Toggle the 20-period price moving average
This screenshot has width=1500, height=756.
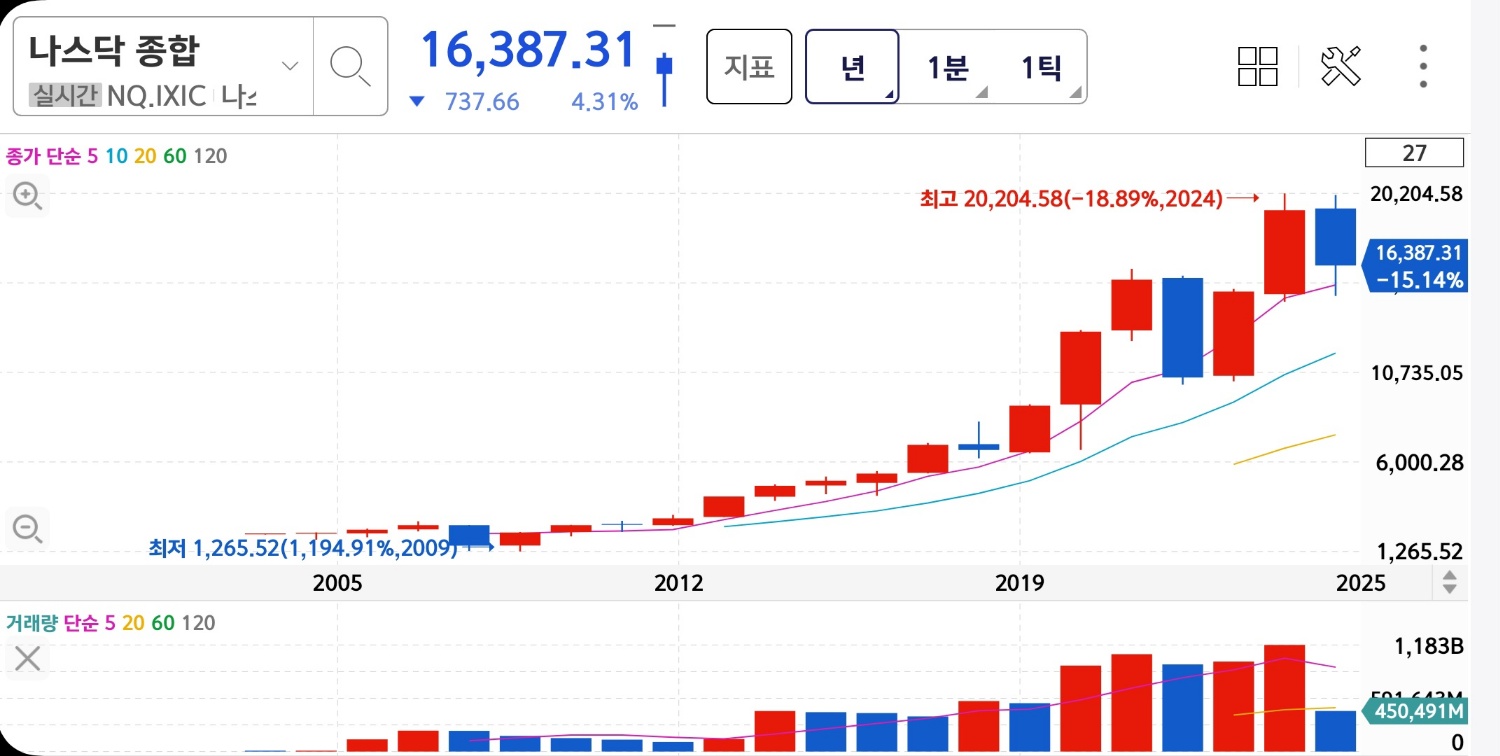point(146,156)
